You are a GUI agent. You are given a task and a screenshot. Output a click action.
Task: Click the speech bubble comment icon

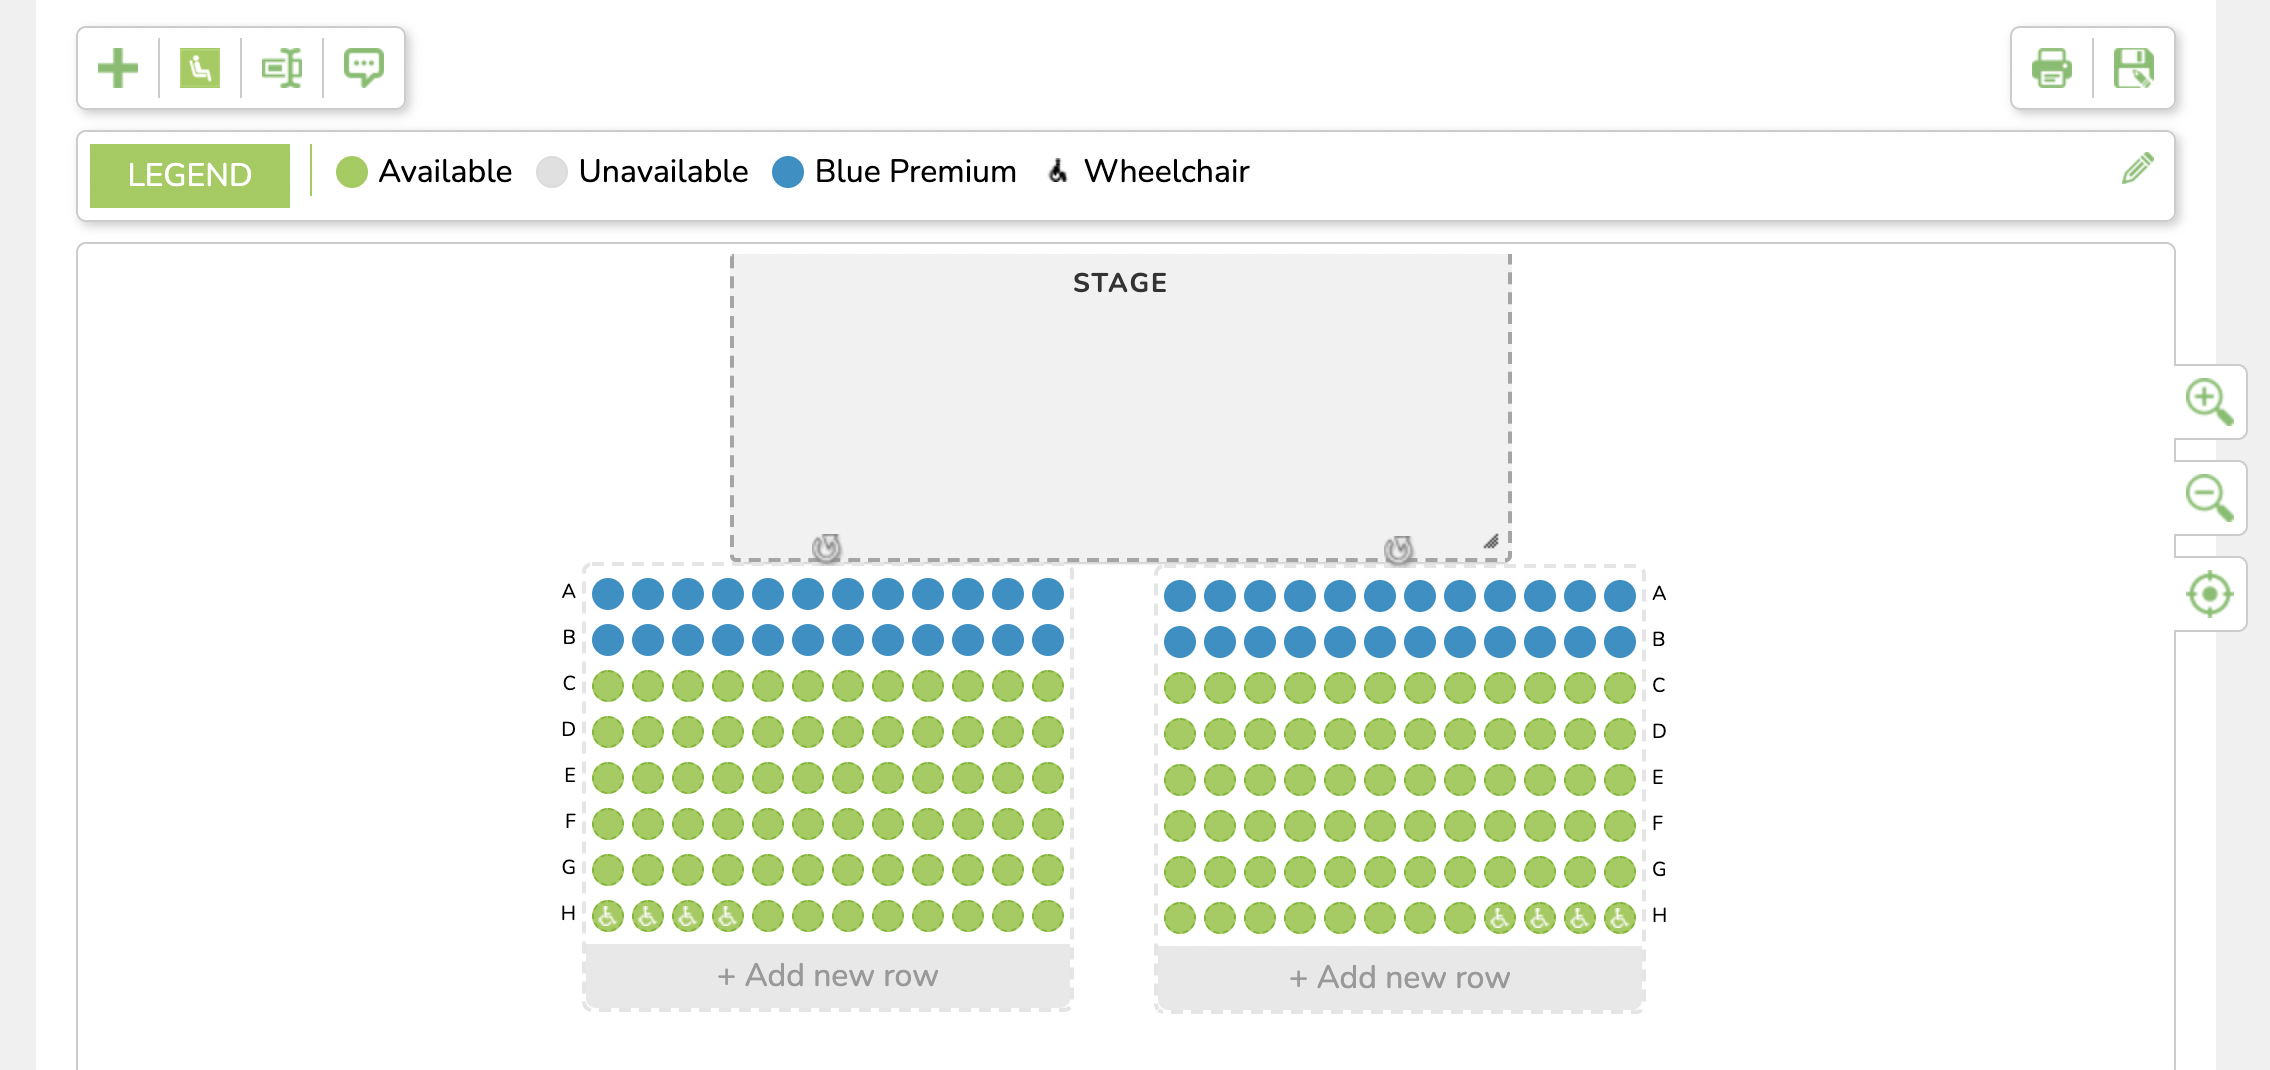coord(363,68)
